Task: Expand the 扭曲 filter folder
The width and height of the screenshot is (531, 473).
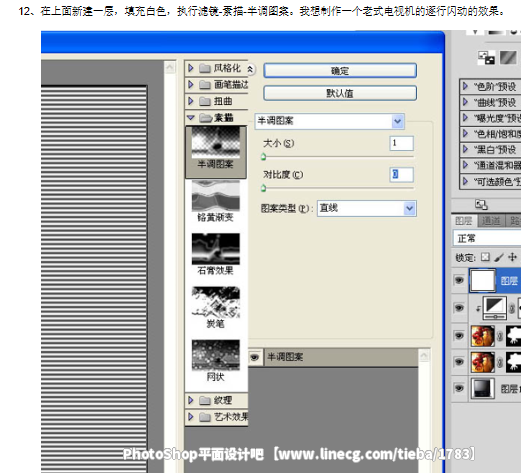Action: point(191,101)
